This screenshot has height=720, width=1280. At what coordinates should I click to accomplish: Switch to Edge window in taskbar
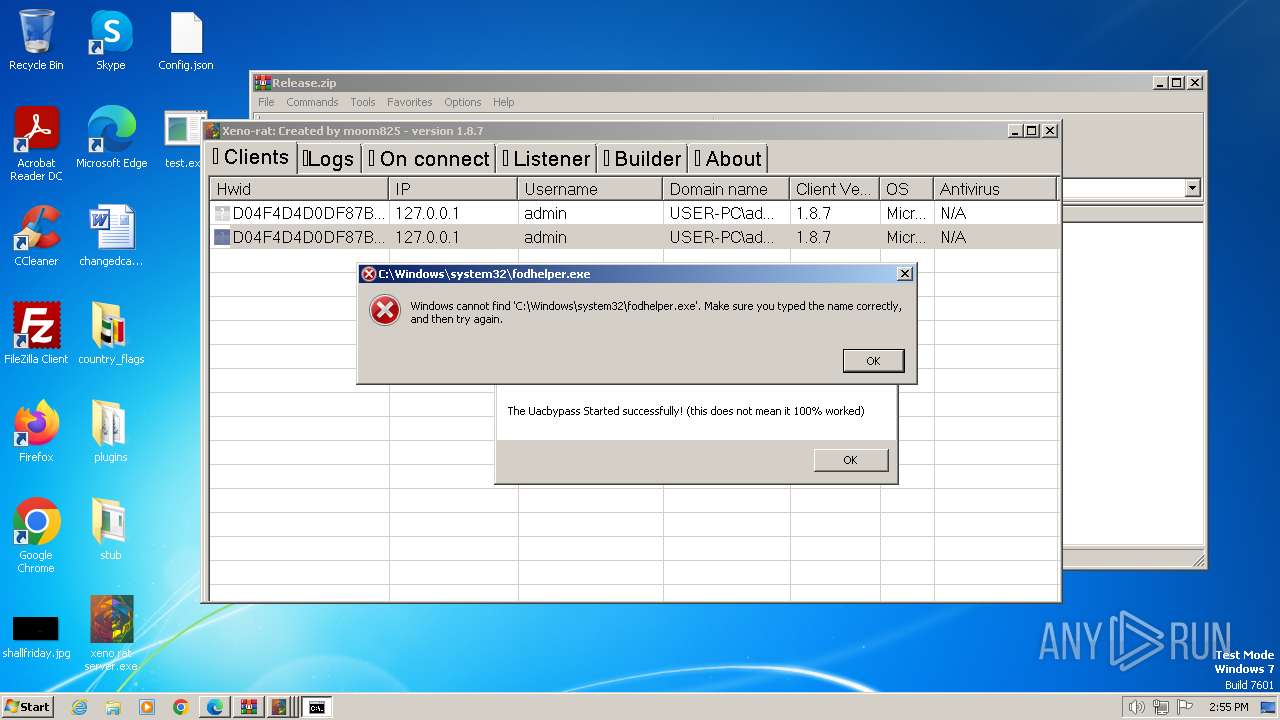[215, 707]
